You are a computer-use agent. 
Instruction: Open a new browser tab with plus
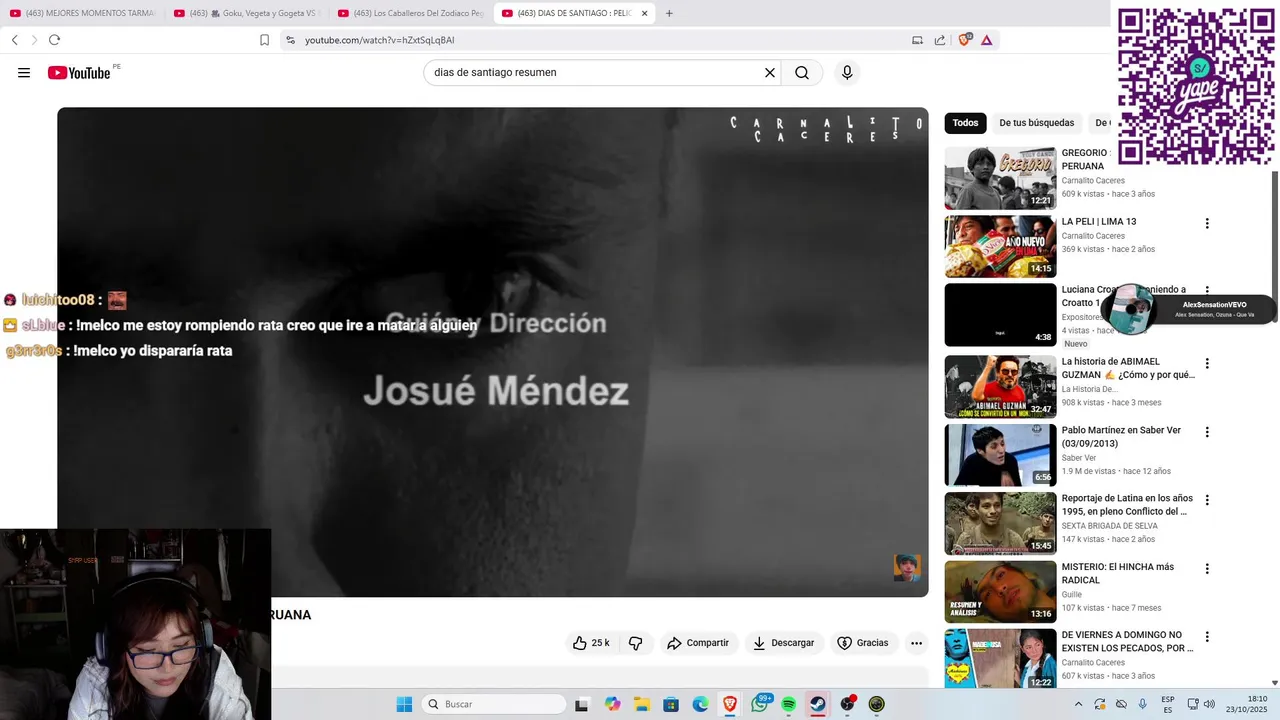click(669, 13)
